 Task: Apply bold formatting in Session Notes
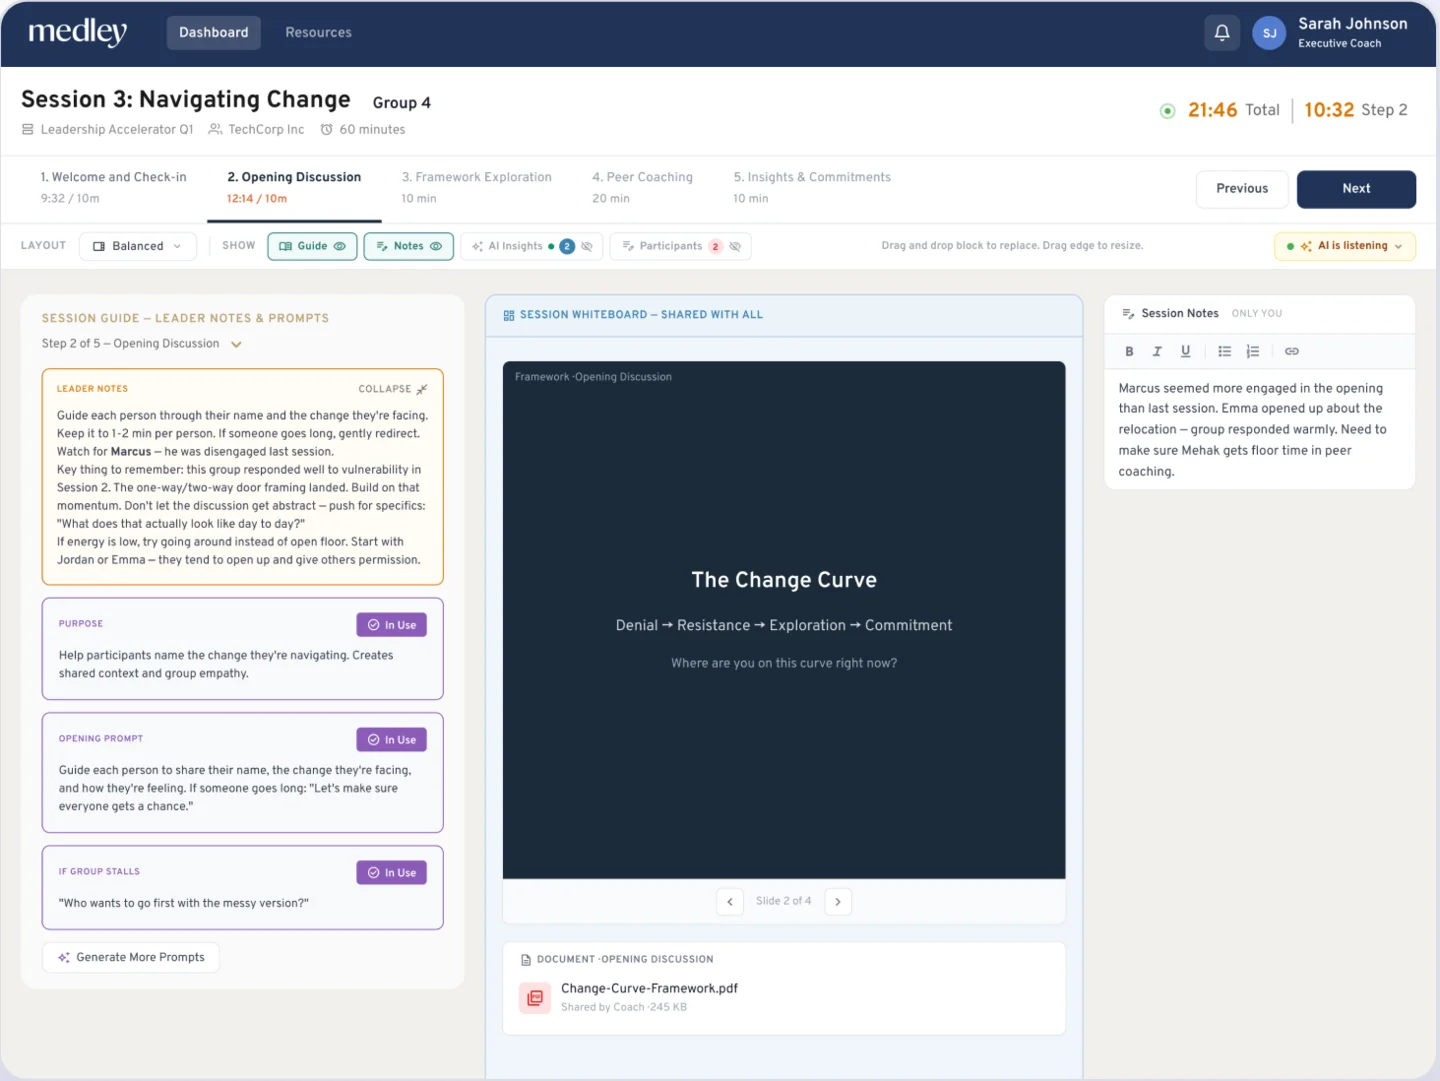pos(1129,351)
